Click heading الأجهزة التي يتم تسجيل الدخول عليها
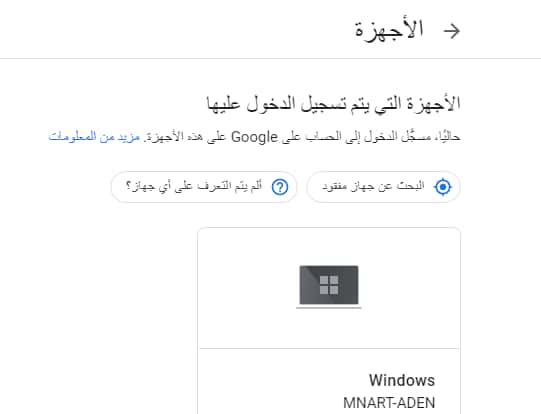Viewport: 541px width, 414px height. point(334,104)
